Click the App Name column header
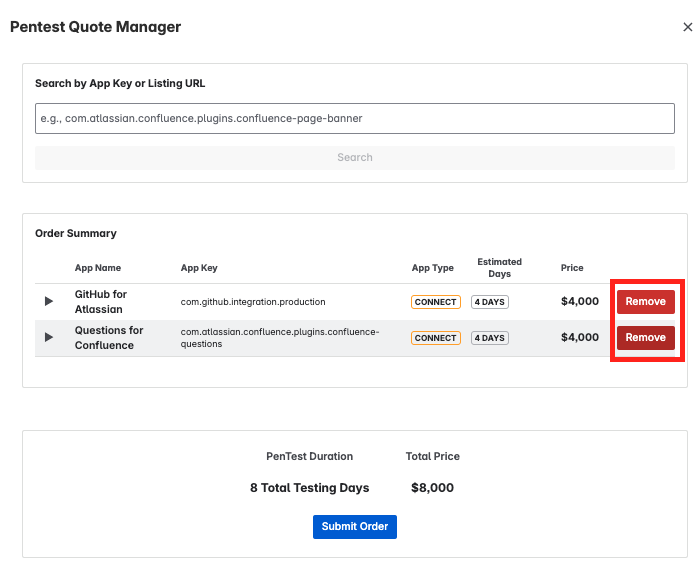The height and width of the screenshot is (578, 700). coord(98,268)
